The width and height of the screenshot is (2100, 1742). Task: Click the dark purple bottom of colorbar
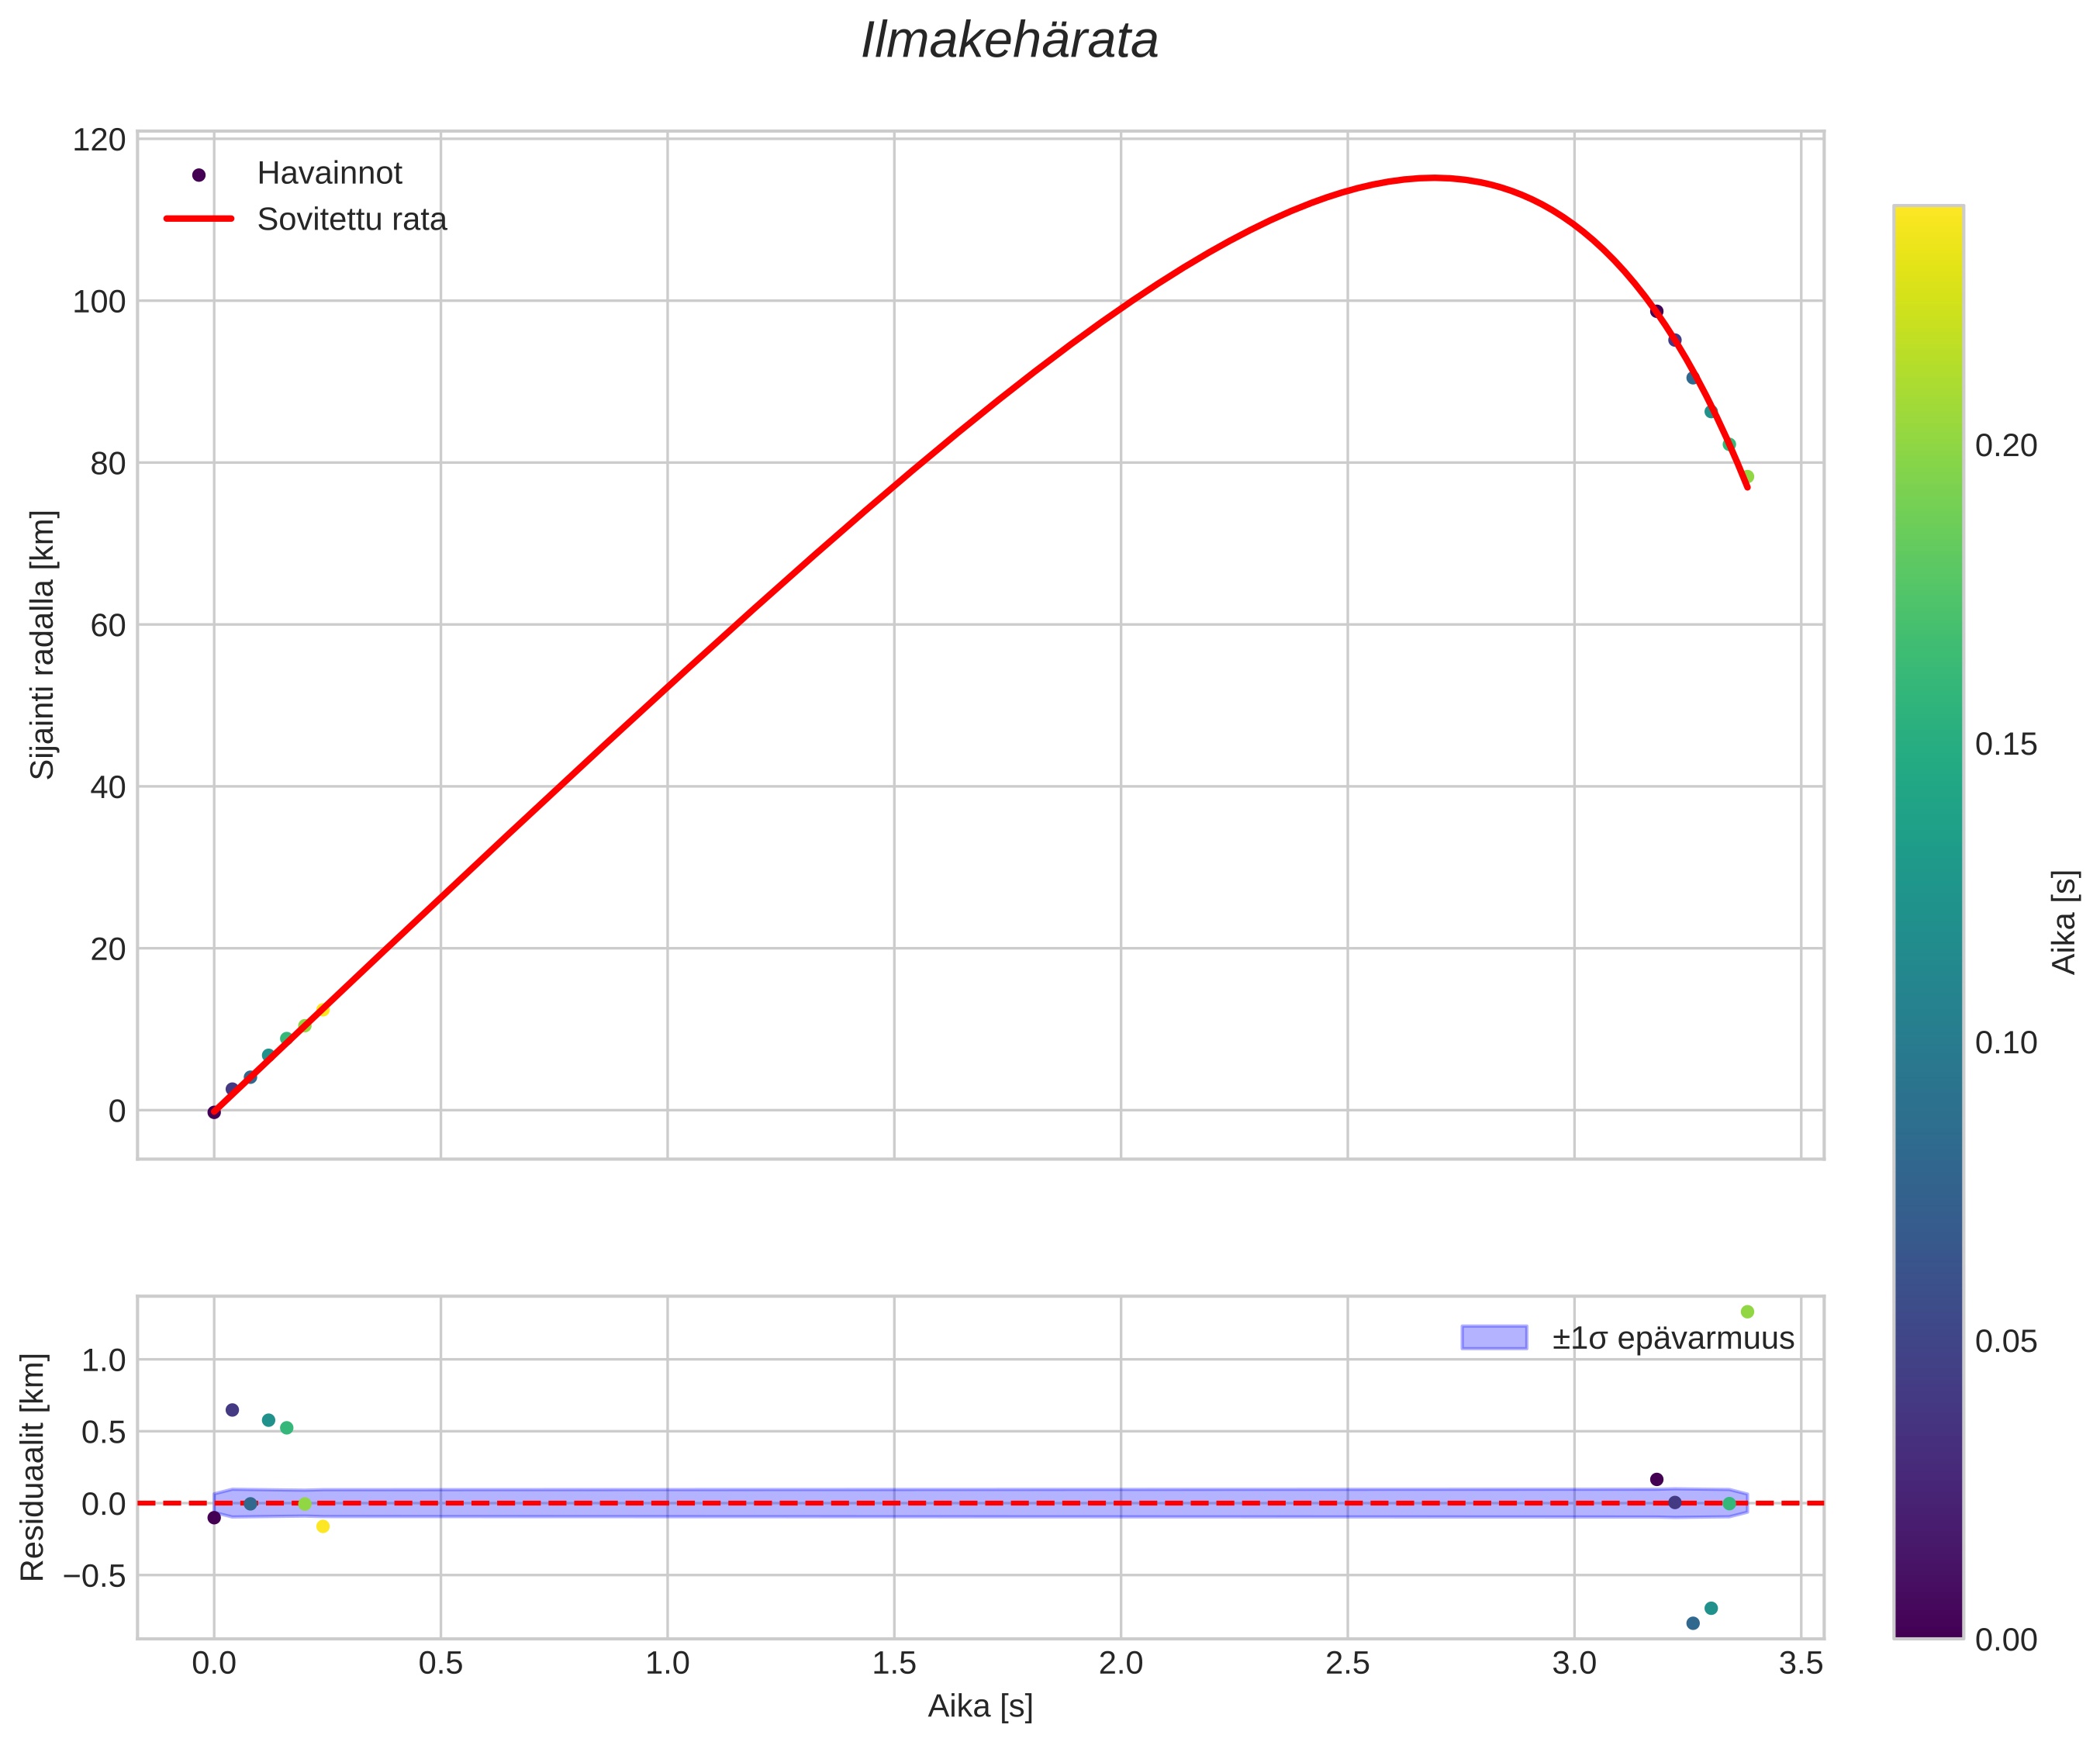coord(1928,1628)
